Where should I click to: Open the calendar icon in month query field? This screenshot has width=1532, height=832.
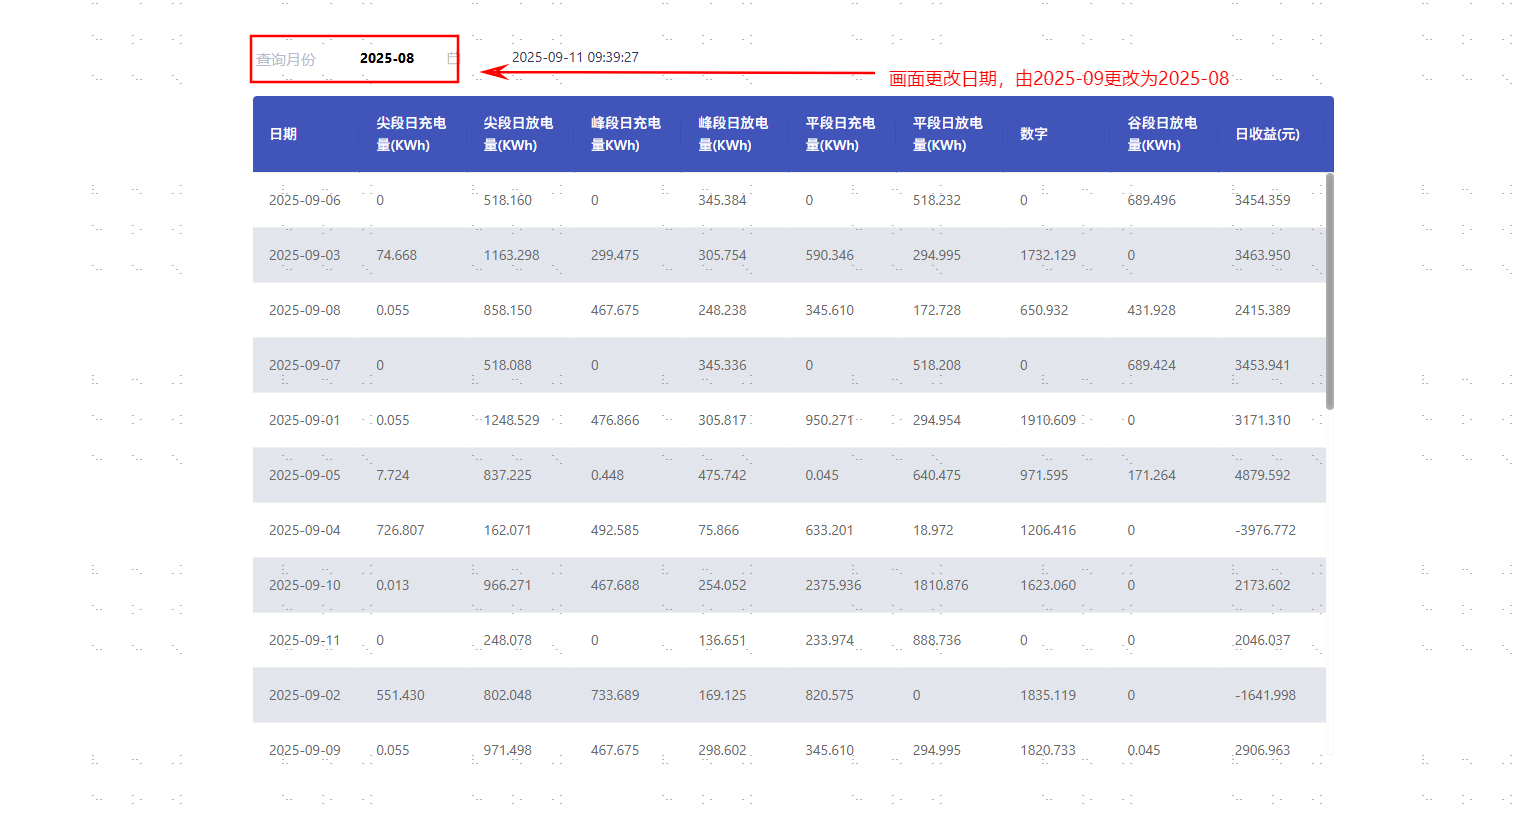pos(452,58)
